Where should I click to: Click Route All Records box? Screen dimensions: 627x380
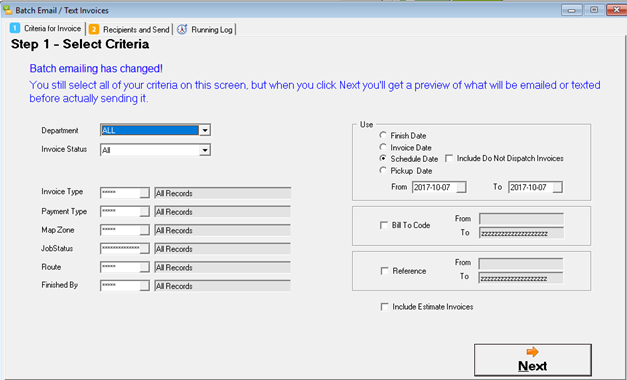[223, 268]
